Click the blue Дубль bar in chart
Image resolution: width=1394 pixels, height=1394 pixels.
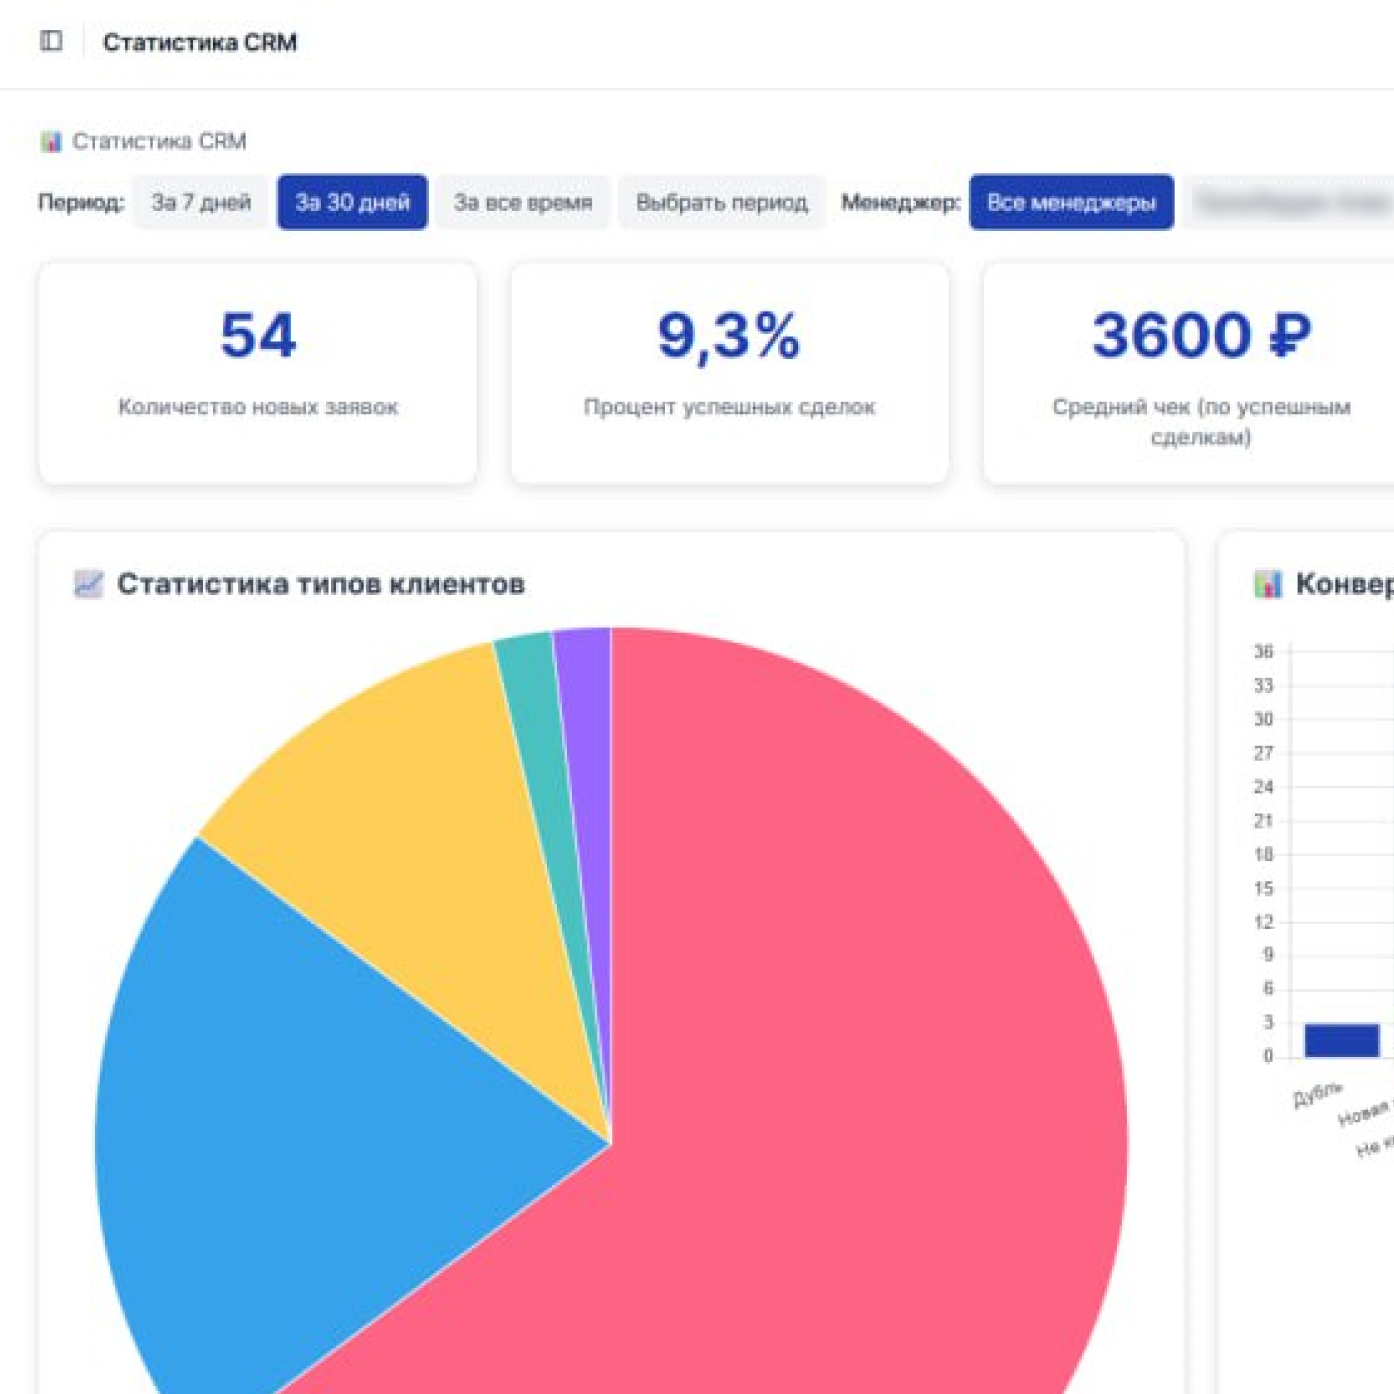pos(1342,1040)
